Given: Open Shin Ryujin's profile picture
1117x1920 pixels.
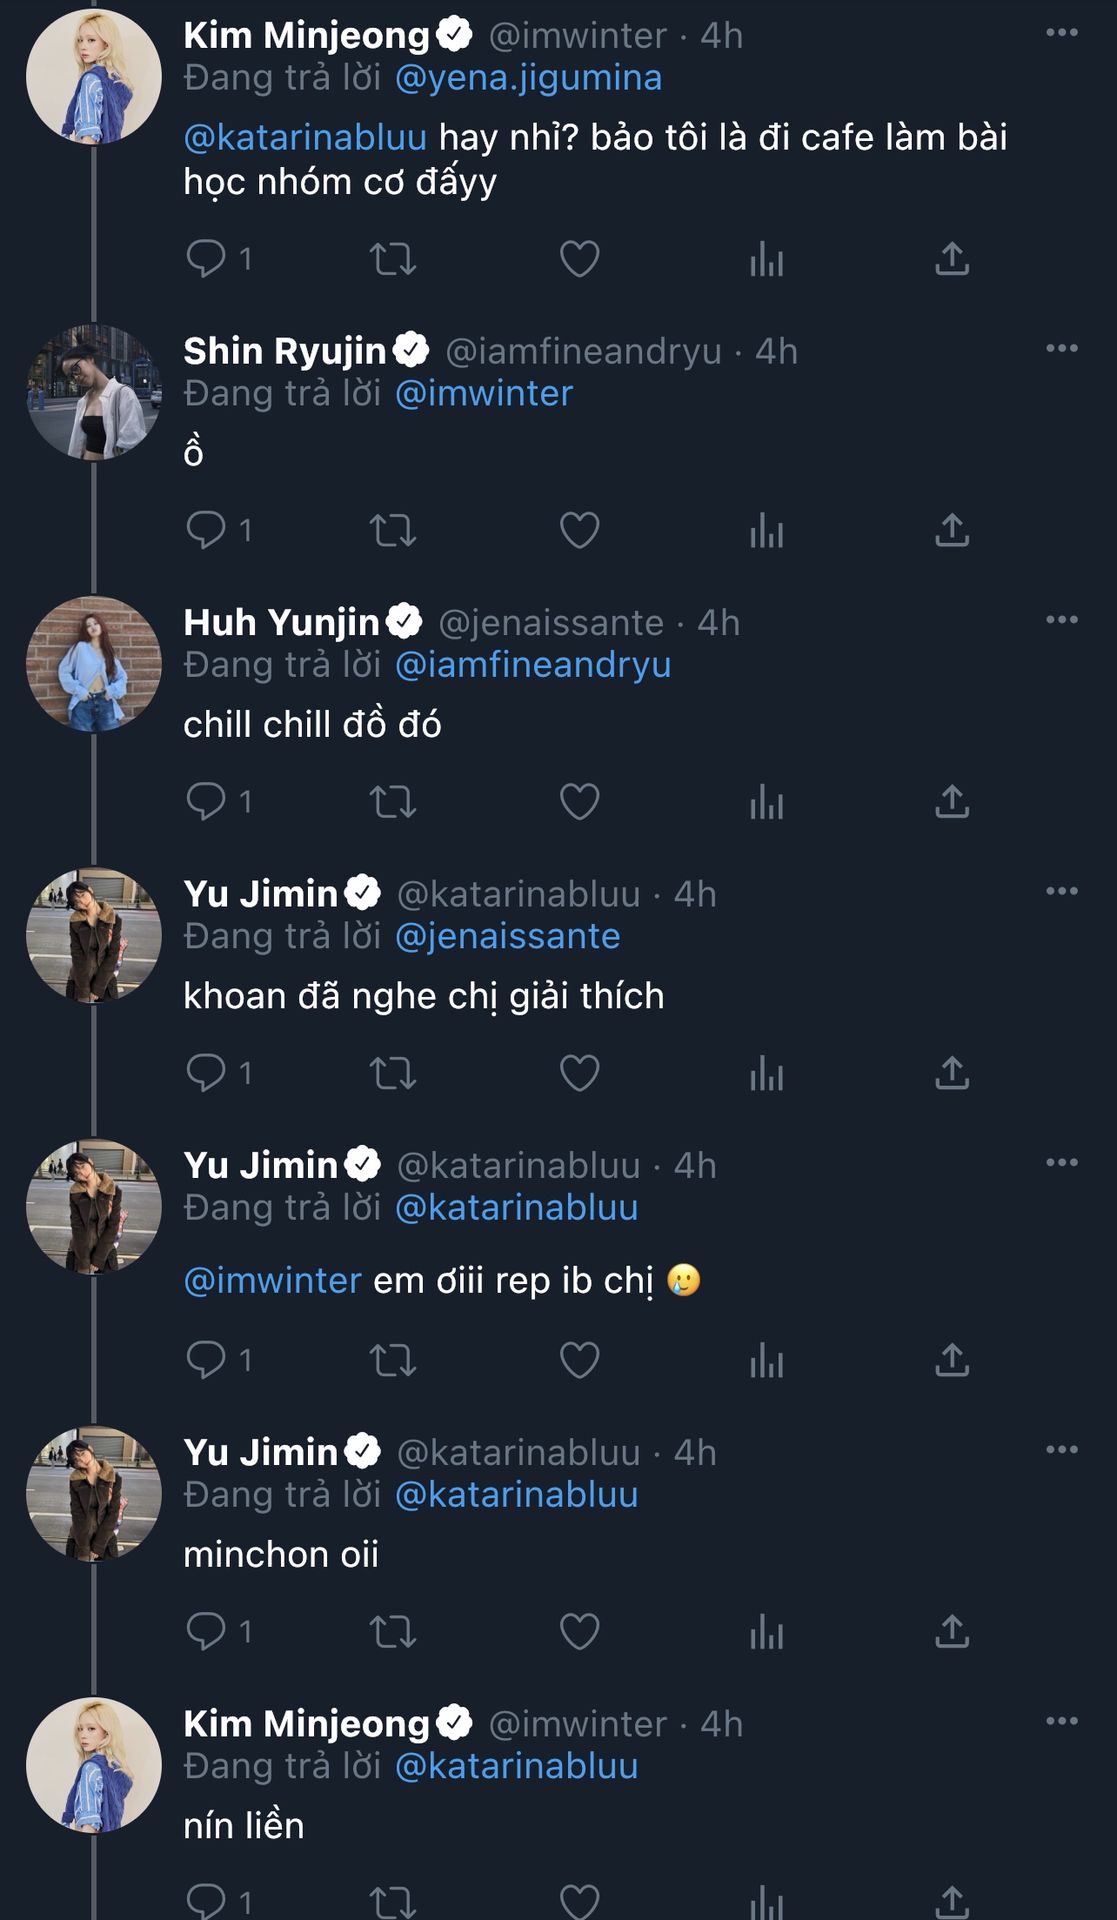Looking at the screenshot, I should click(94, 393).
